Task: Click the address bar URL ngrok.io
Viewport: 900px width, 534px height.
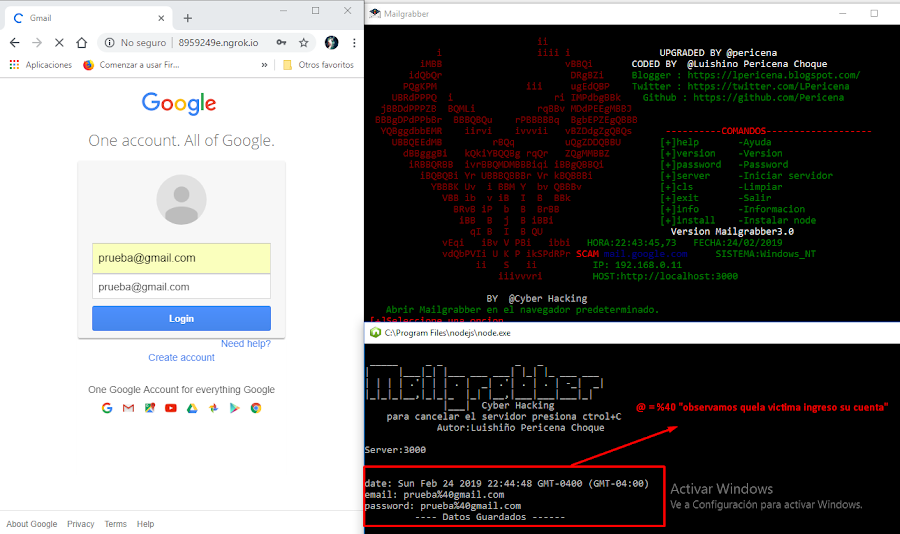Action: [218, 42]
